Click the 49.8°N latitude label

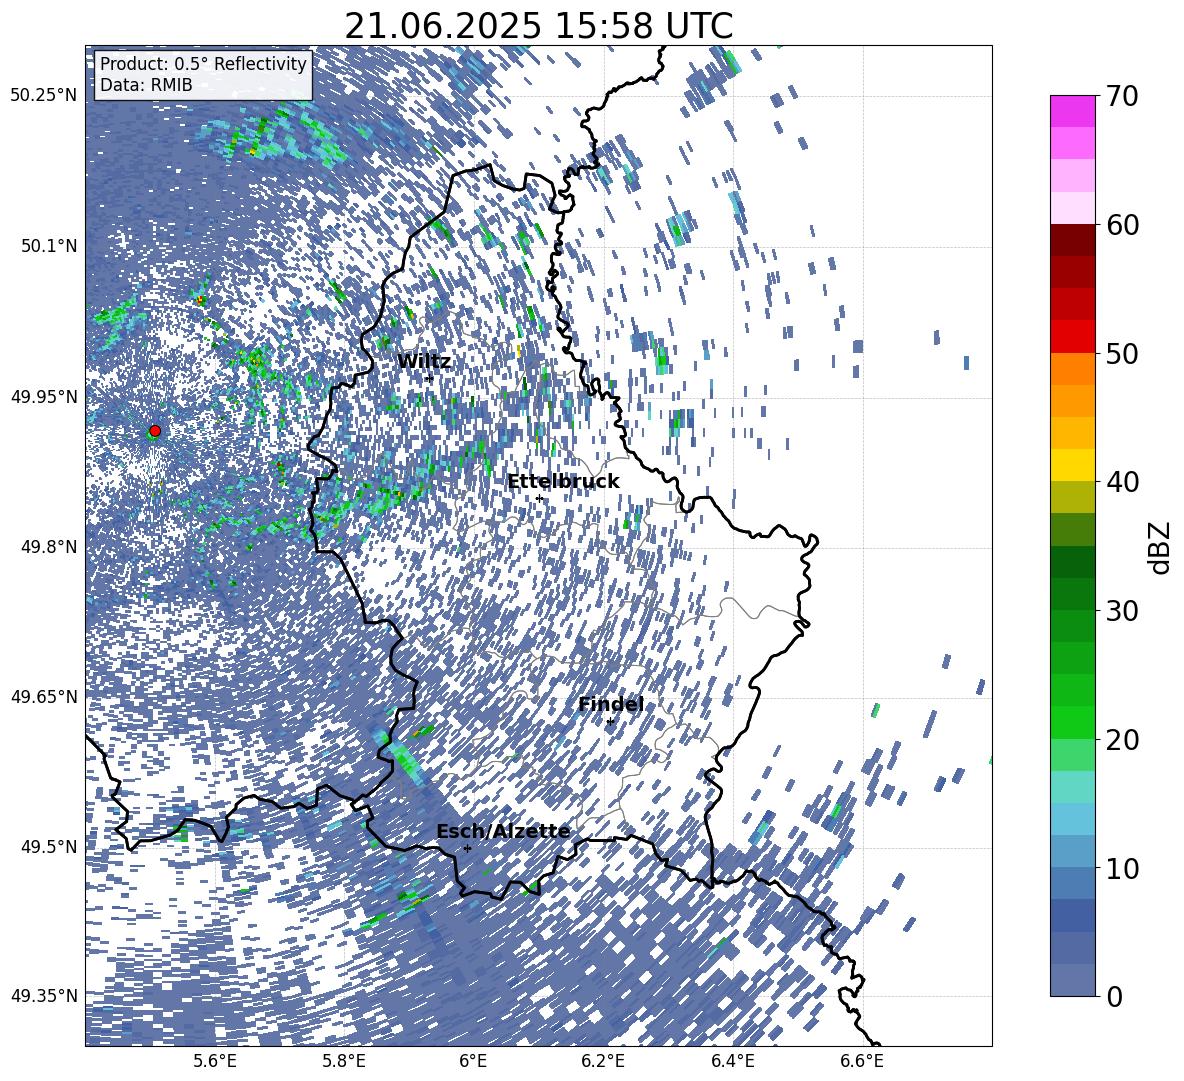(48, 546)
